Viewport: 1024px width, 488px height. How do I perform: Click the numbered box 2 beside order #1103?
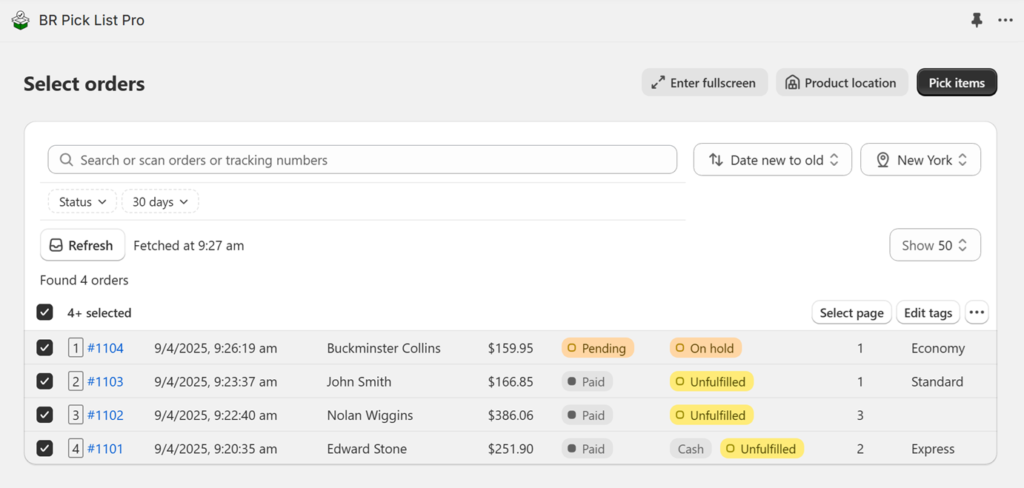tap(76, 382)
